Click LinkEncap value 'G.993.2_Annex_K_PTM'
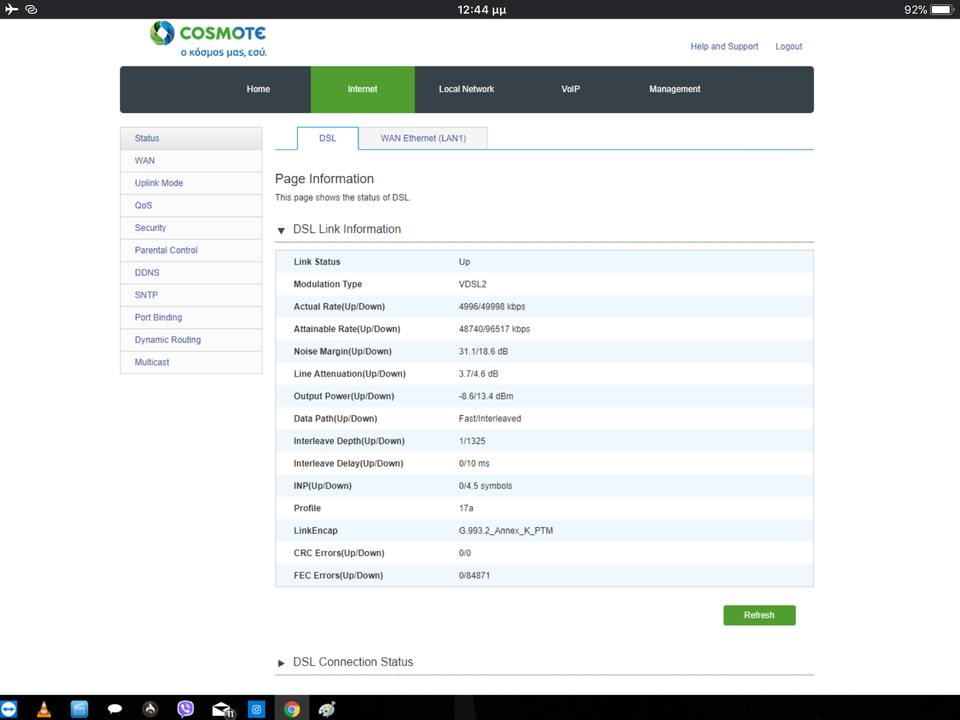 pos(506,531)
